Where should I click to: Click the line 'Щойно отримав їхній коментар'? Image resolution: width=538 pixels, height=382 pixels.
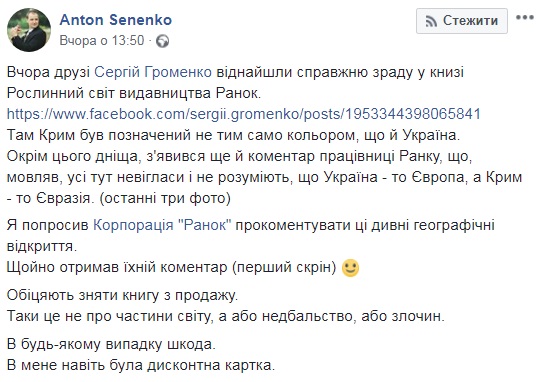click(172, 267)
